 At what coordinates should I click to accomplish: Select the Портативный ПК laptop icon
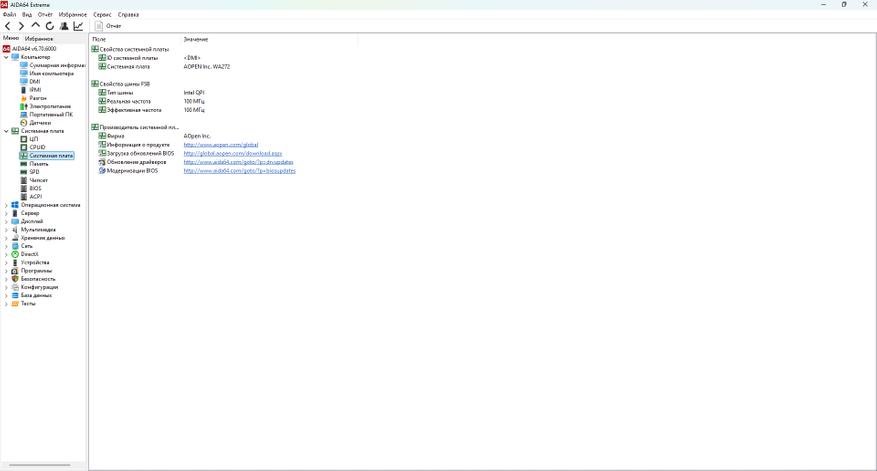click(23, 114)
